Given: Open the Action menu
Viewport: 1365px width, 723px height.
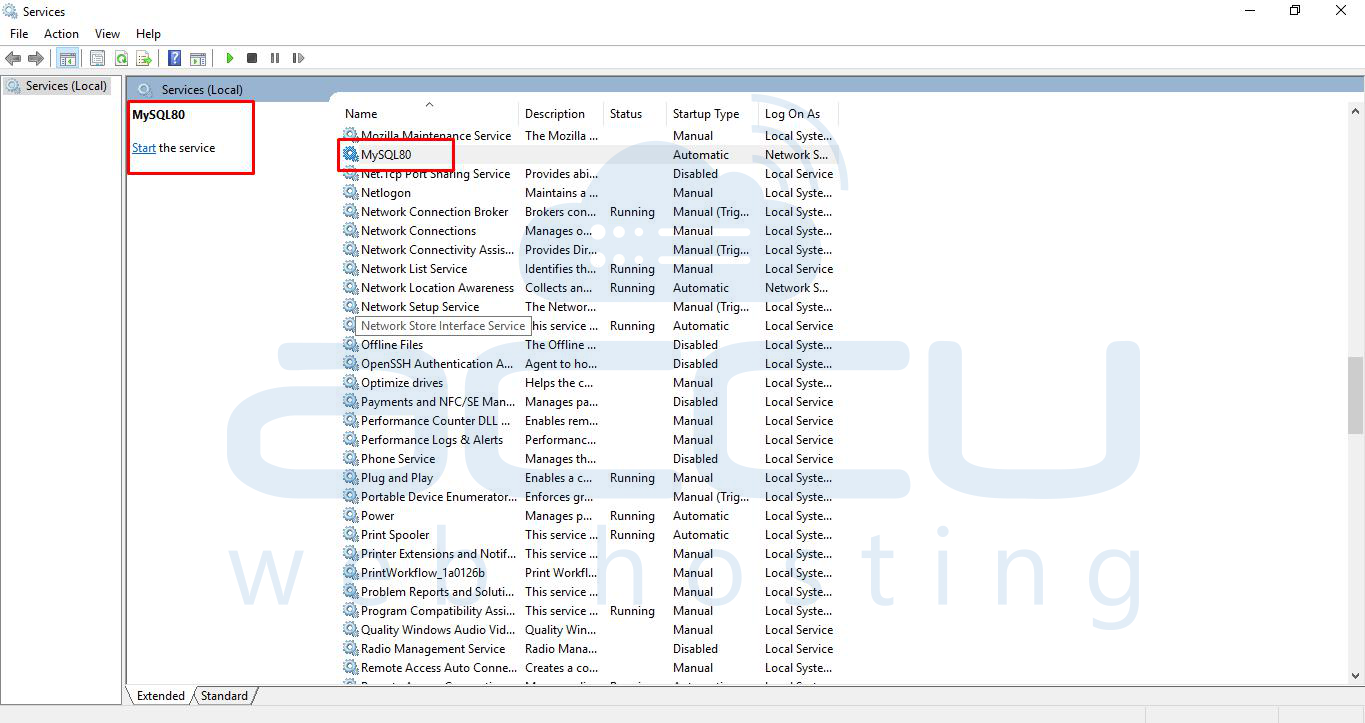Looking at the screenshot, I should pyautogui.click(x=61, y=34).
